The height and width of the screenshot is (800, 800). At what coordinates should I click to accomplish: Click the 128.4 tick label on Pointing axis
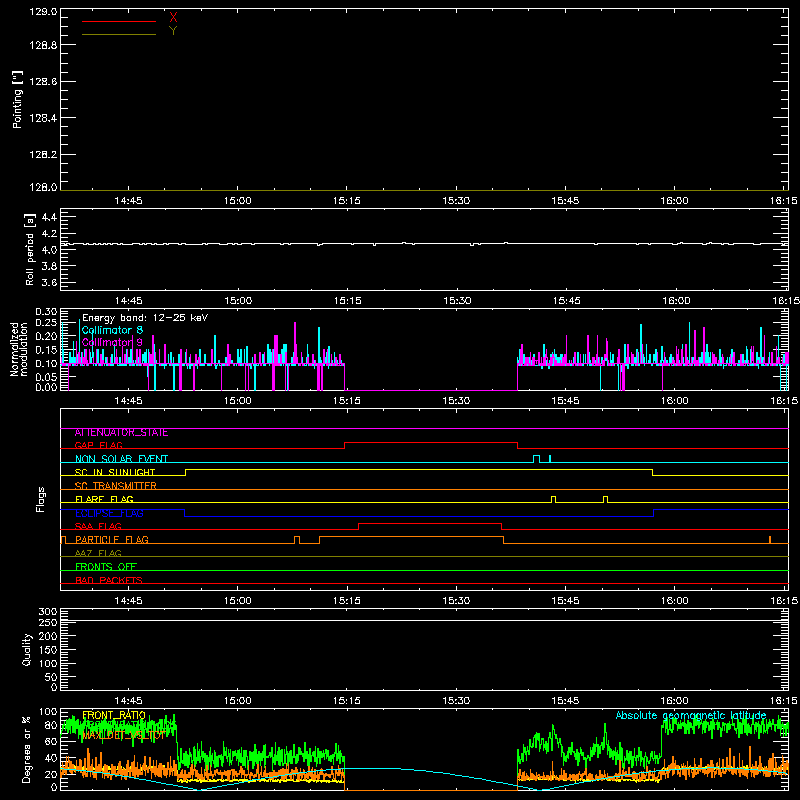coord(43,118)
